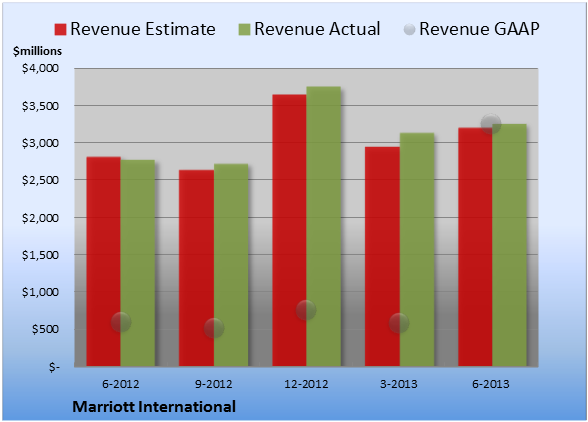Click the 12-2012 axis label

pos(306,384)
